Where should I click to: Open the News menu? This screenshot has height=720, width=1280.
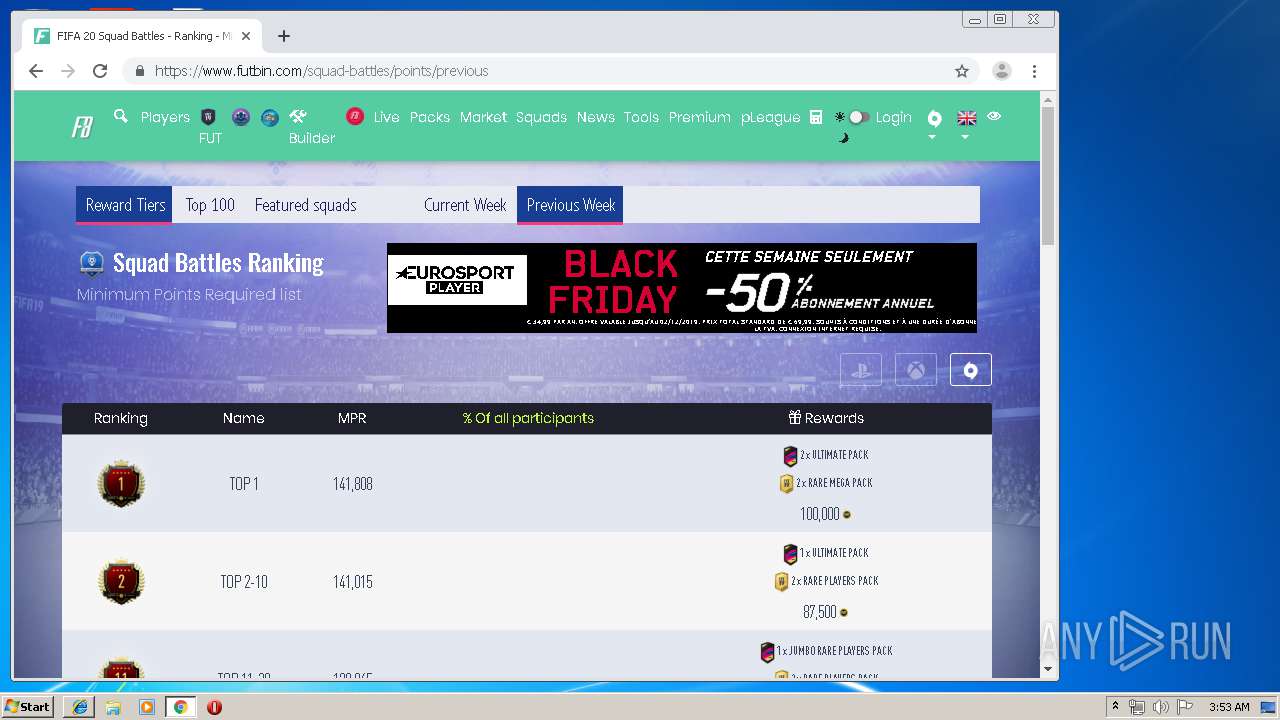tap(595, 117)
